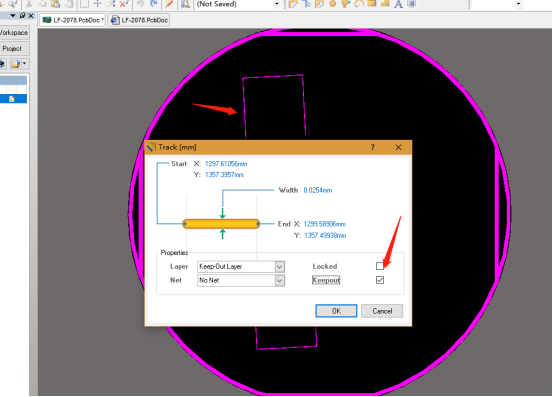Click the Clear Filter red X icon
The width and height of the screenshot is (553, 397).
point(124,4)
